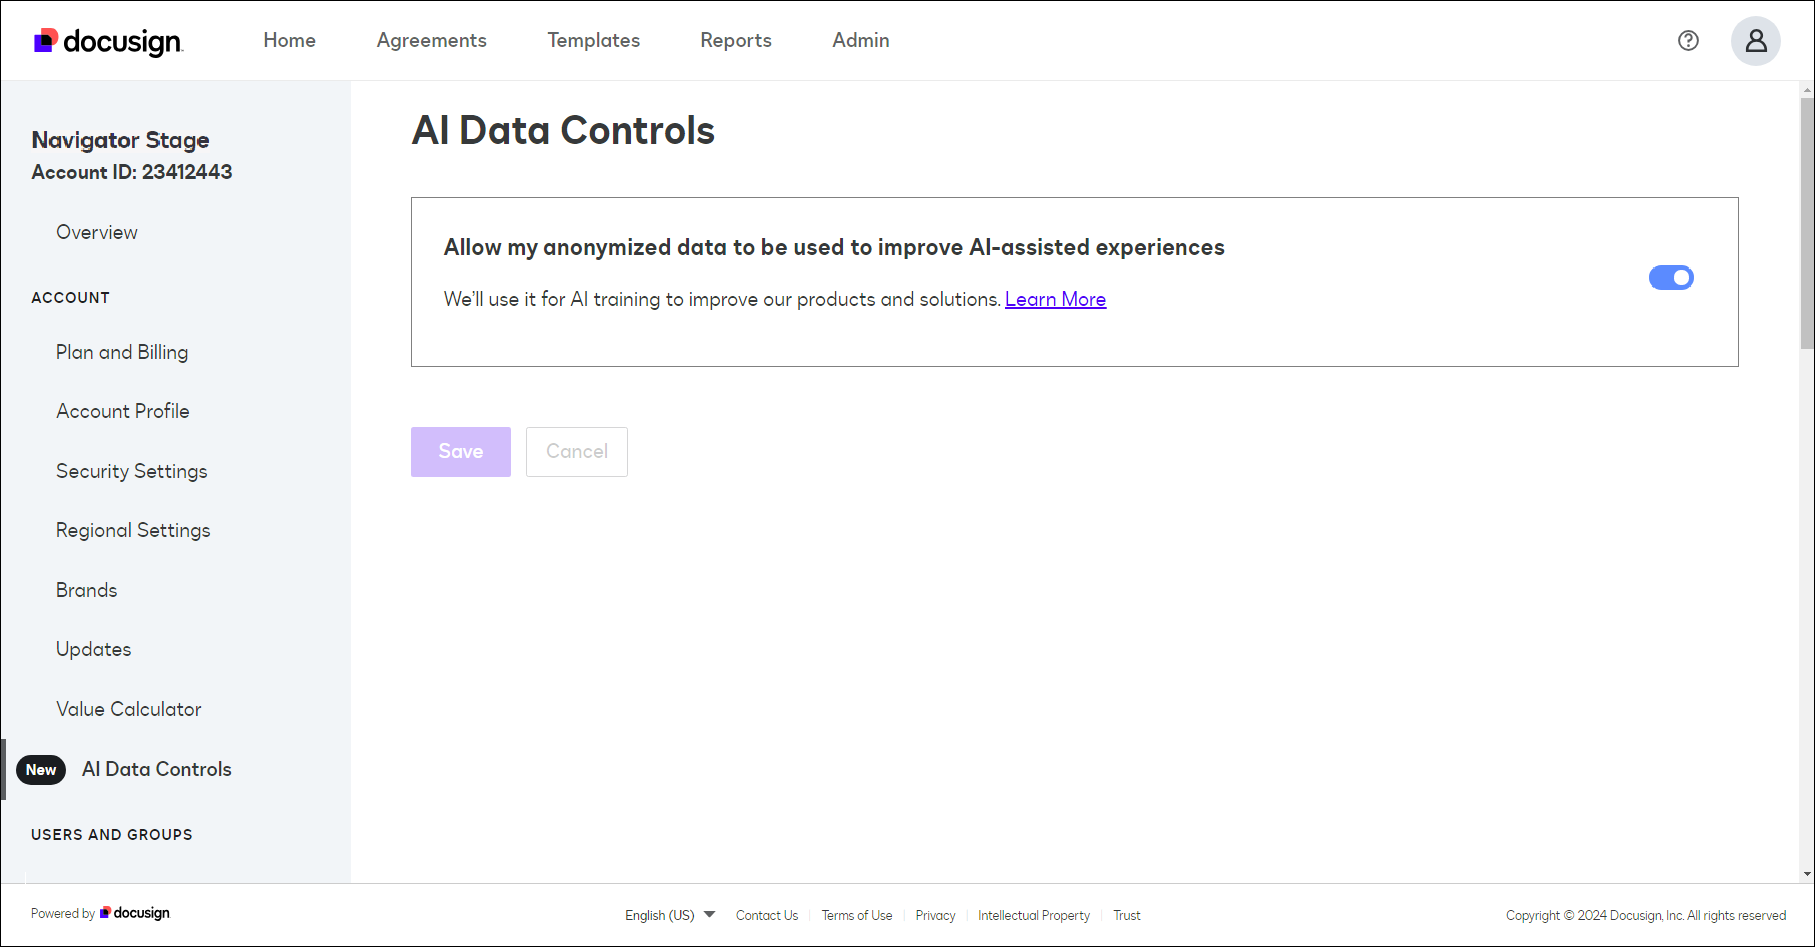
Task: Open the English (US) language dropdown
Action: 668,914
